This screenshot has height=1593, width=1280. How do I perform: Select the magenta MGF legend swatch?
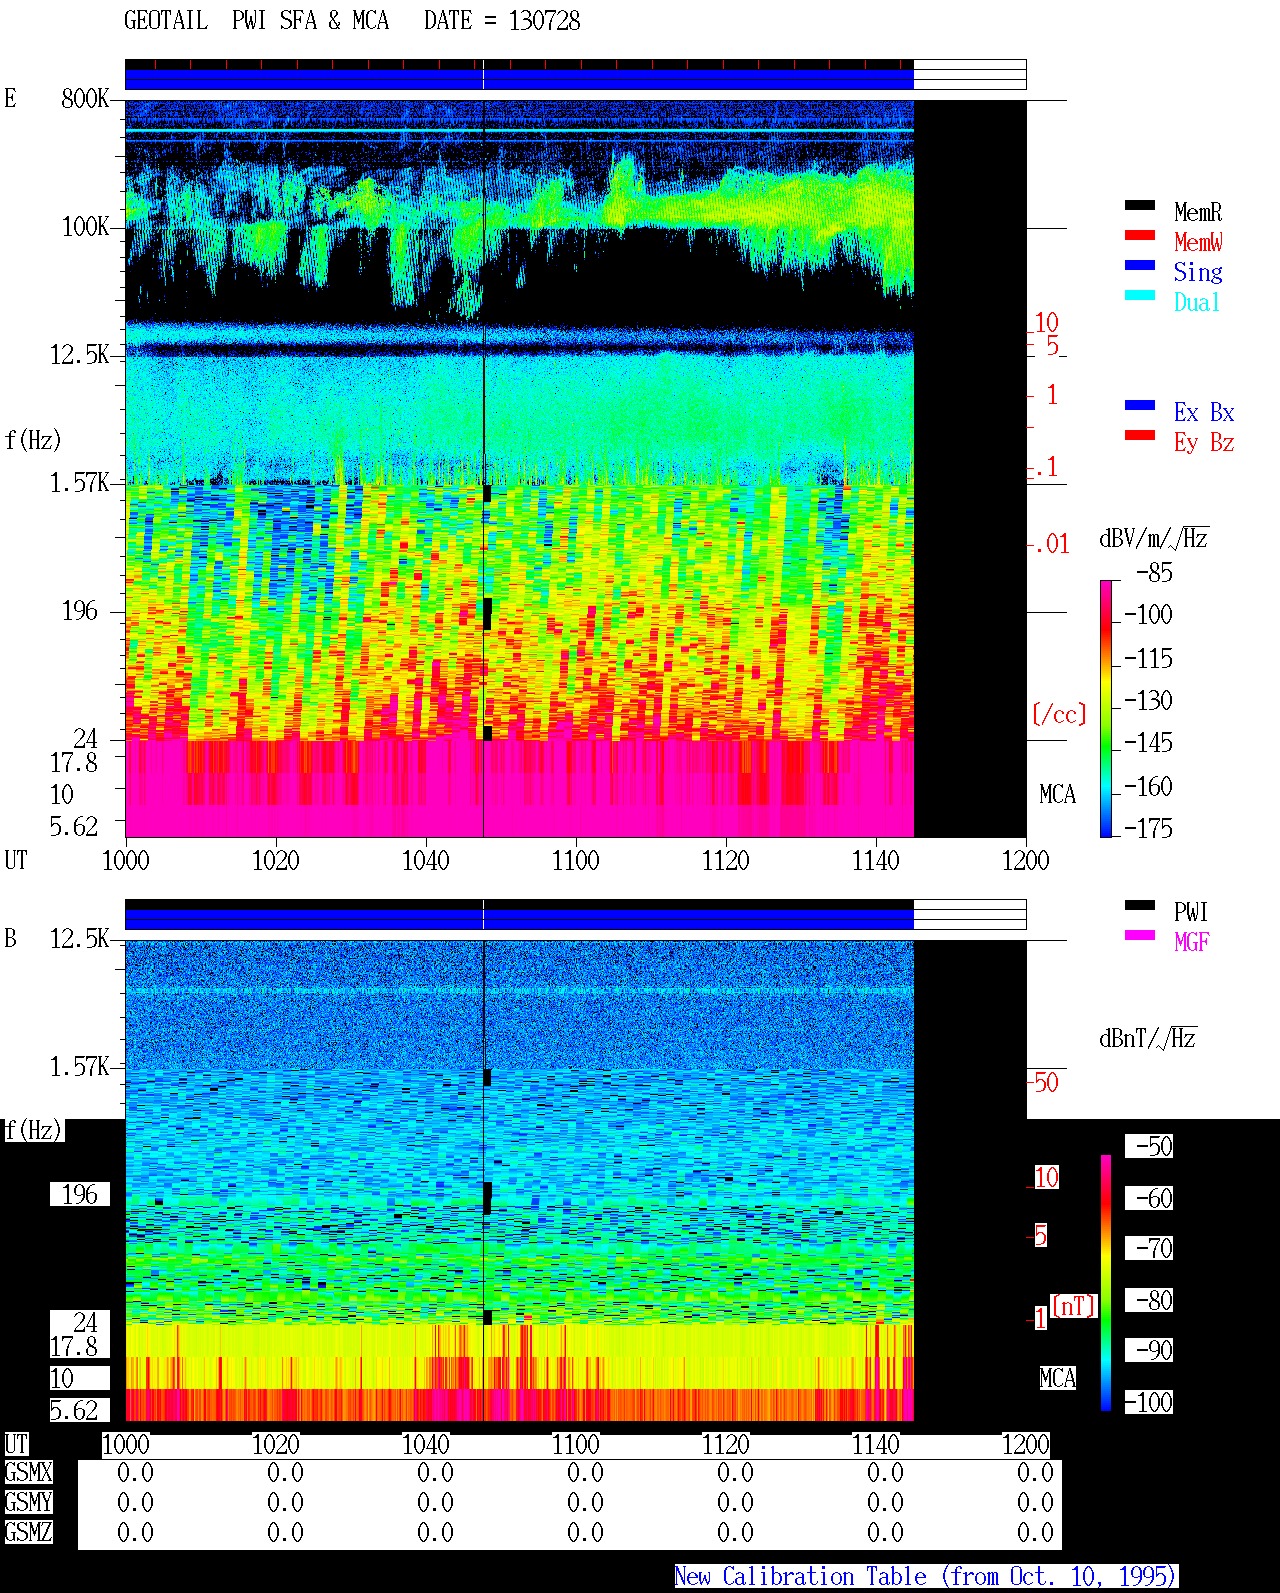point(1140,935)
